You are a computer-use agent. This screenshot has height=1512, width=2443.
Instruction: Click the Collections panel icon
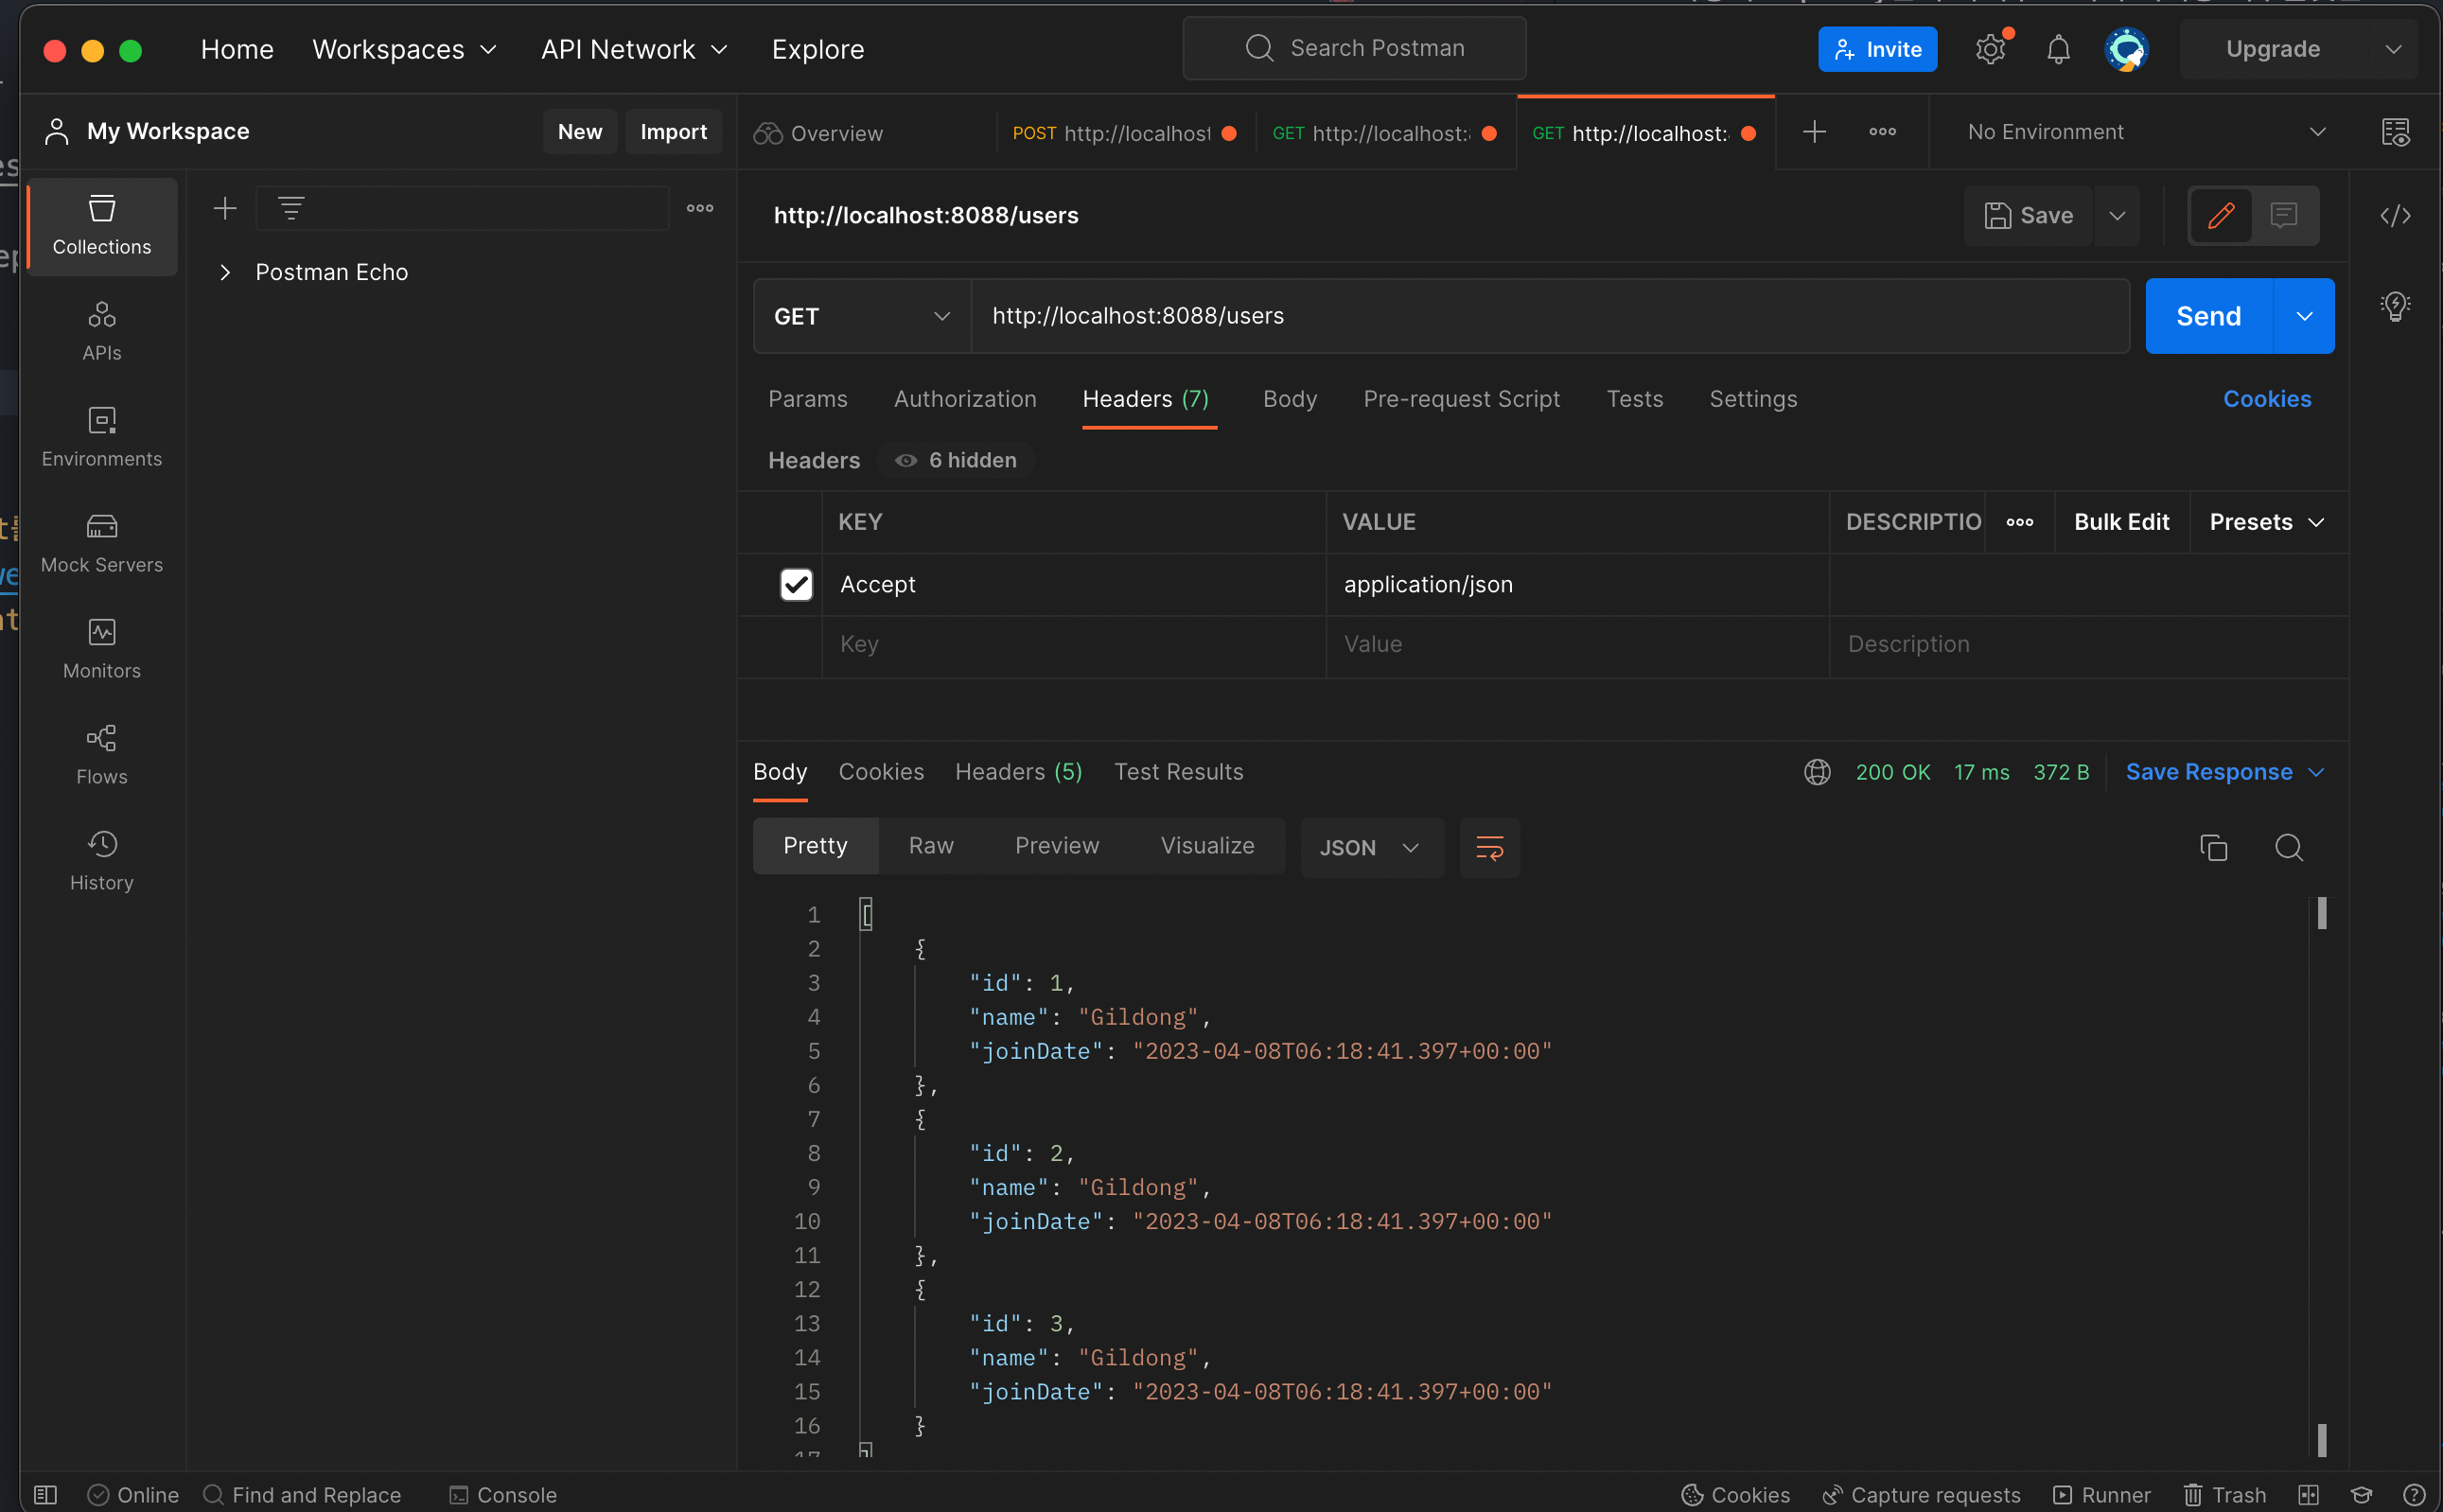(x=101, y=223)
